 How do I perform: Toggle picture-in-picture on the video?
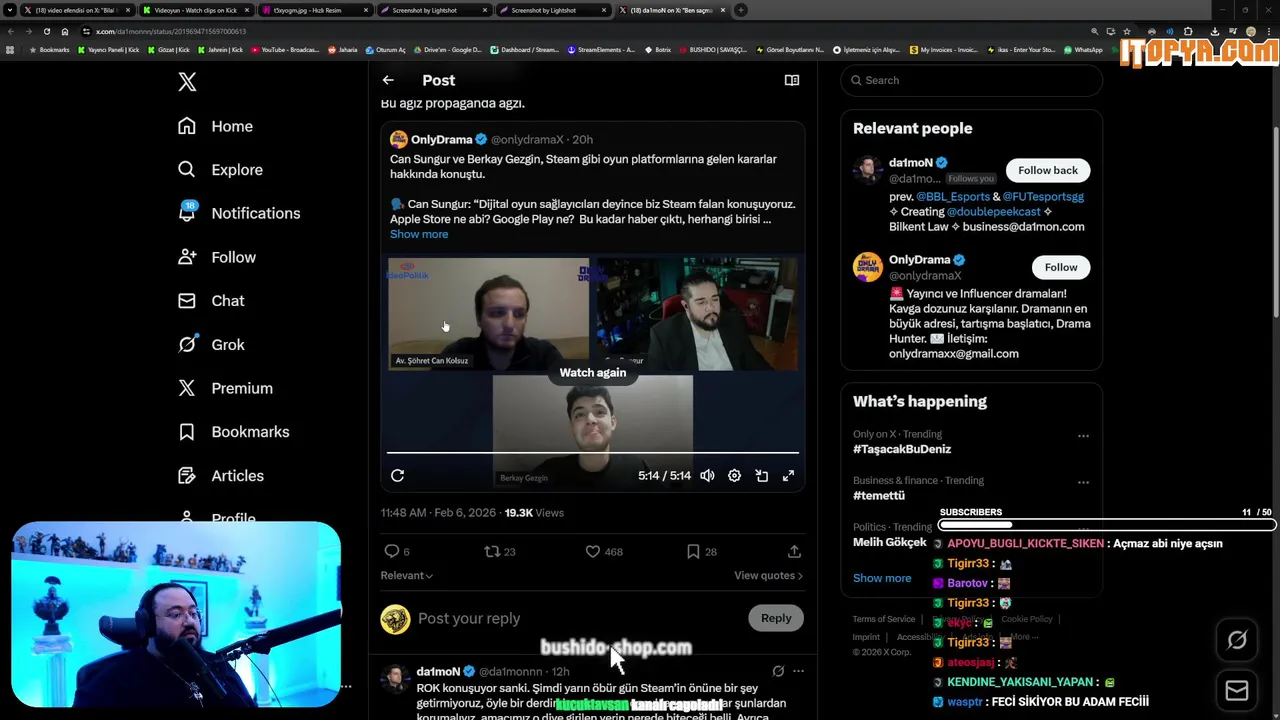pos(762,476)
